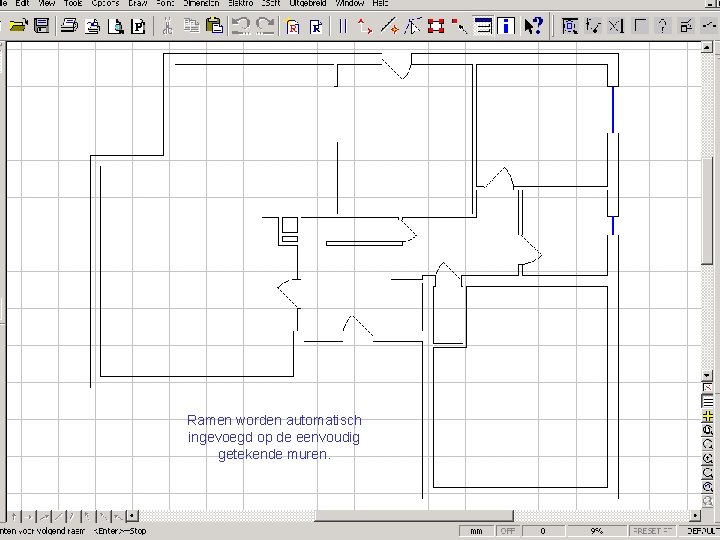Viewport: 720px width, 540px height.
Task: Click the Paste clipboard icon
Action: (212, 26)
